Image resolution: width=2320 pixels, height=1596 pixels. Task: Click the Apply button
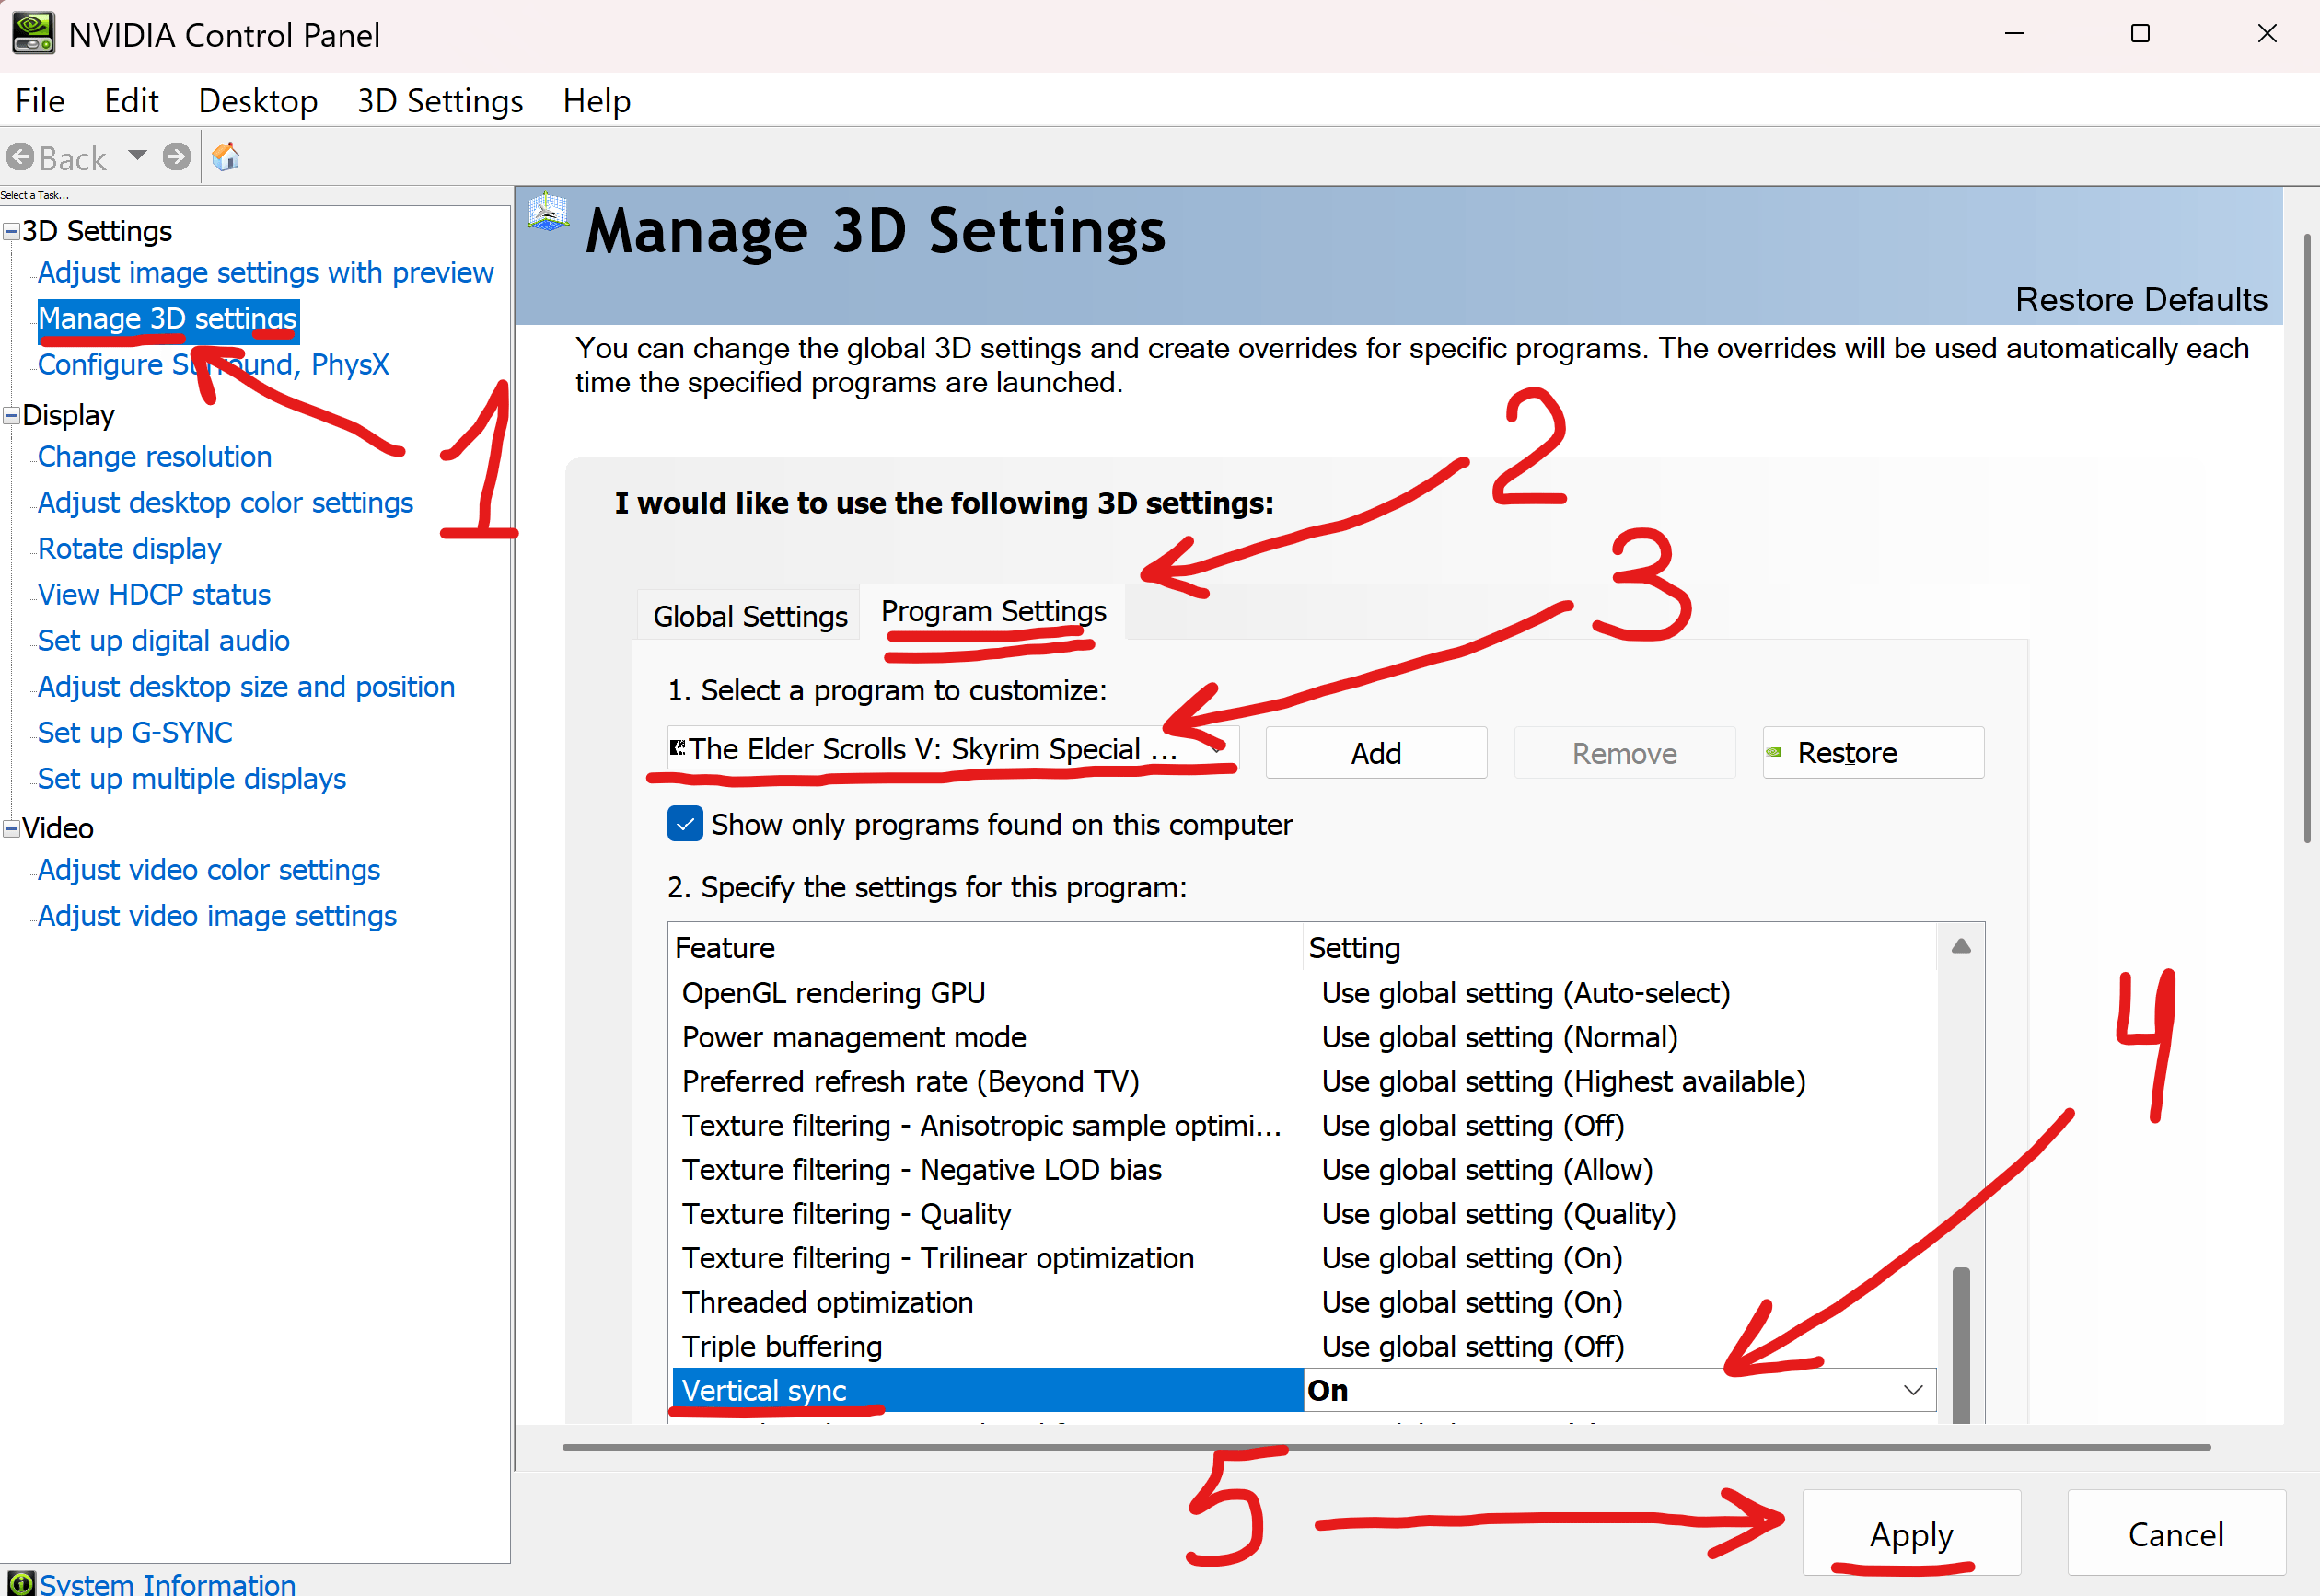(x=1911, y=1534)
